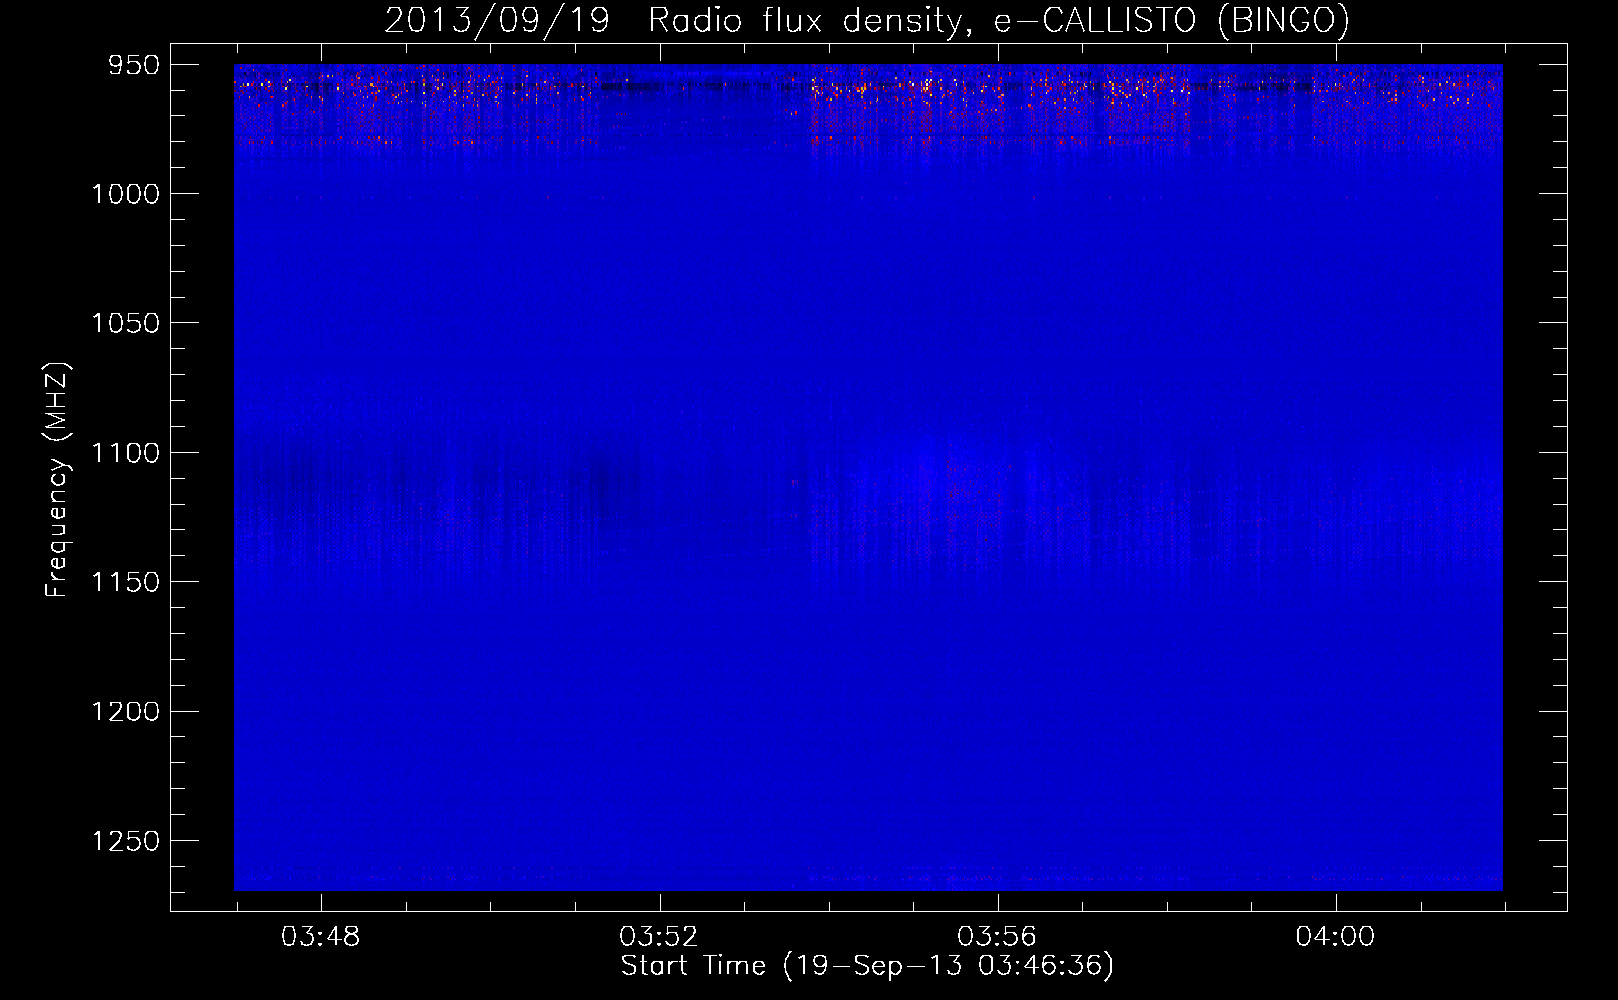Click the 03:56 time axis label

point(997,937)
